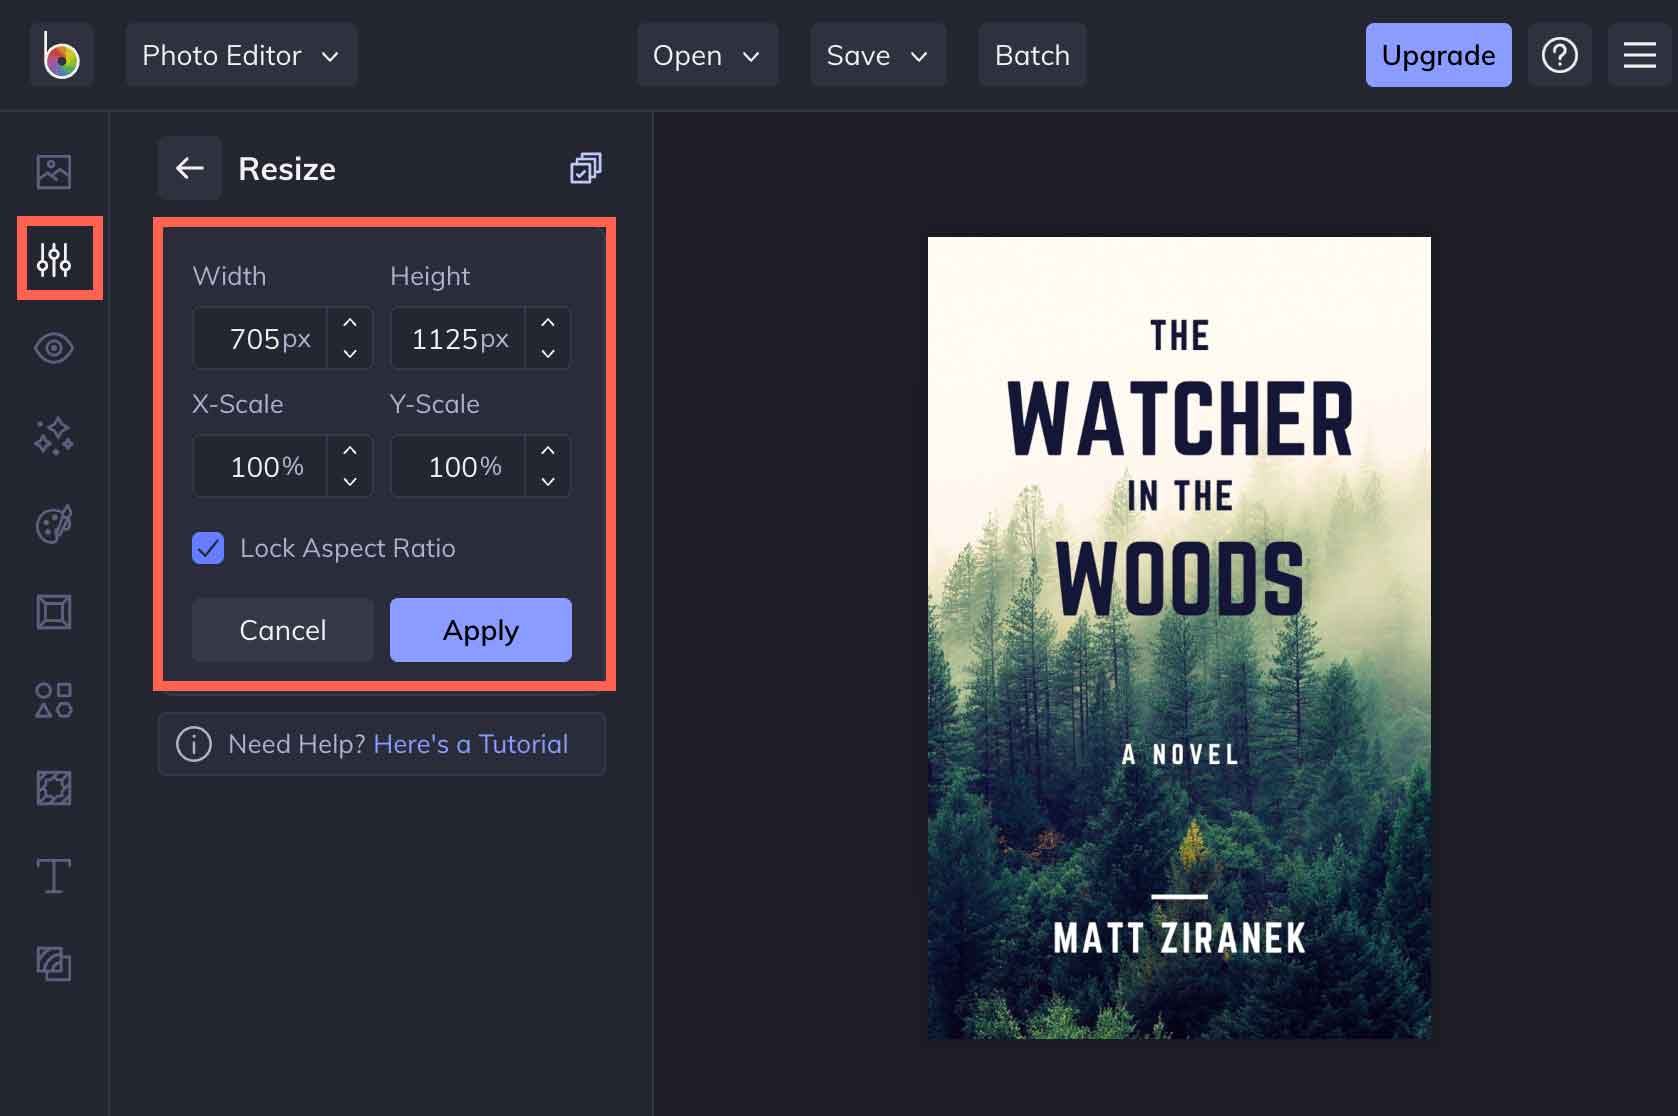Screen dimensions: 1678x1116
Task: Open the Text tool sidebar icon
Action: 54,876
